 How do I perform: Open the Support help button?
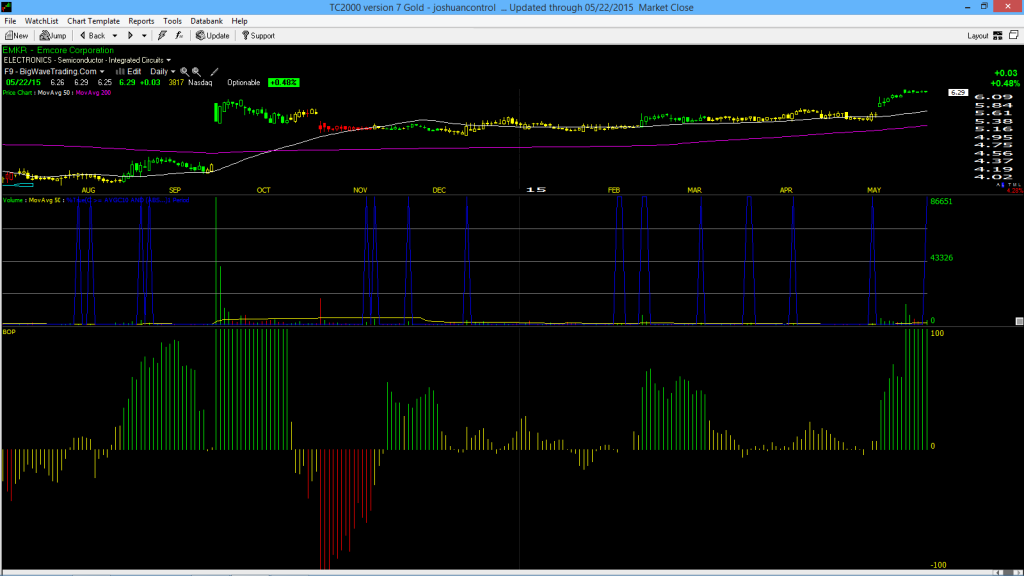259,36
